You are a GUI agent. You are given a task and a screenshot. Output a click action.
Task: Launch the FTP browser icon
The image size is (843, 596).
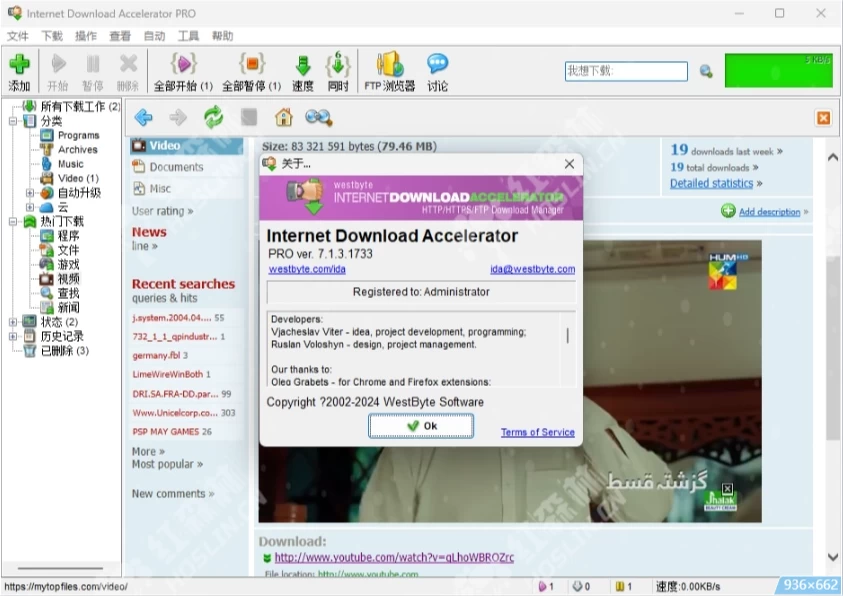tap(390, 64)
